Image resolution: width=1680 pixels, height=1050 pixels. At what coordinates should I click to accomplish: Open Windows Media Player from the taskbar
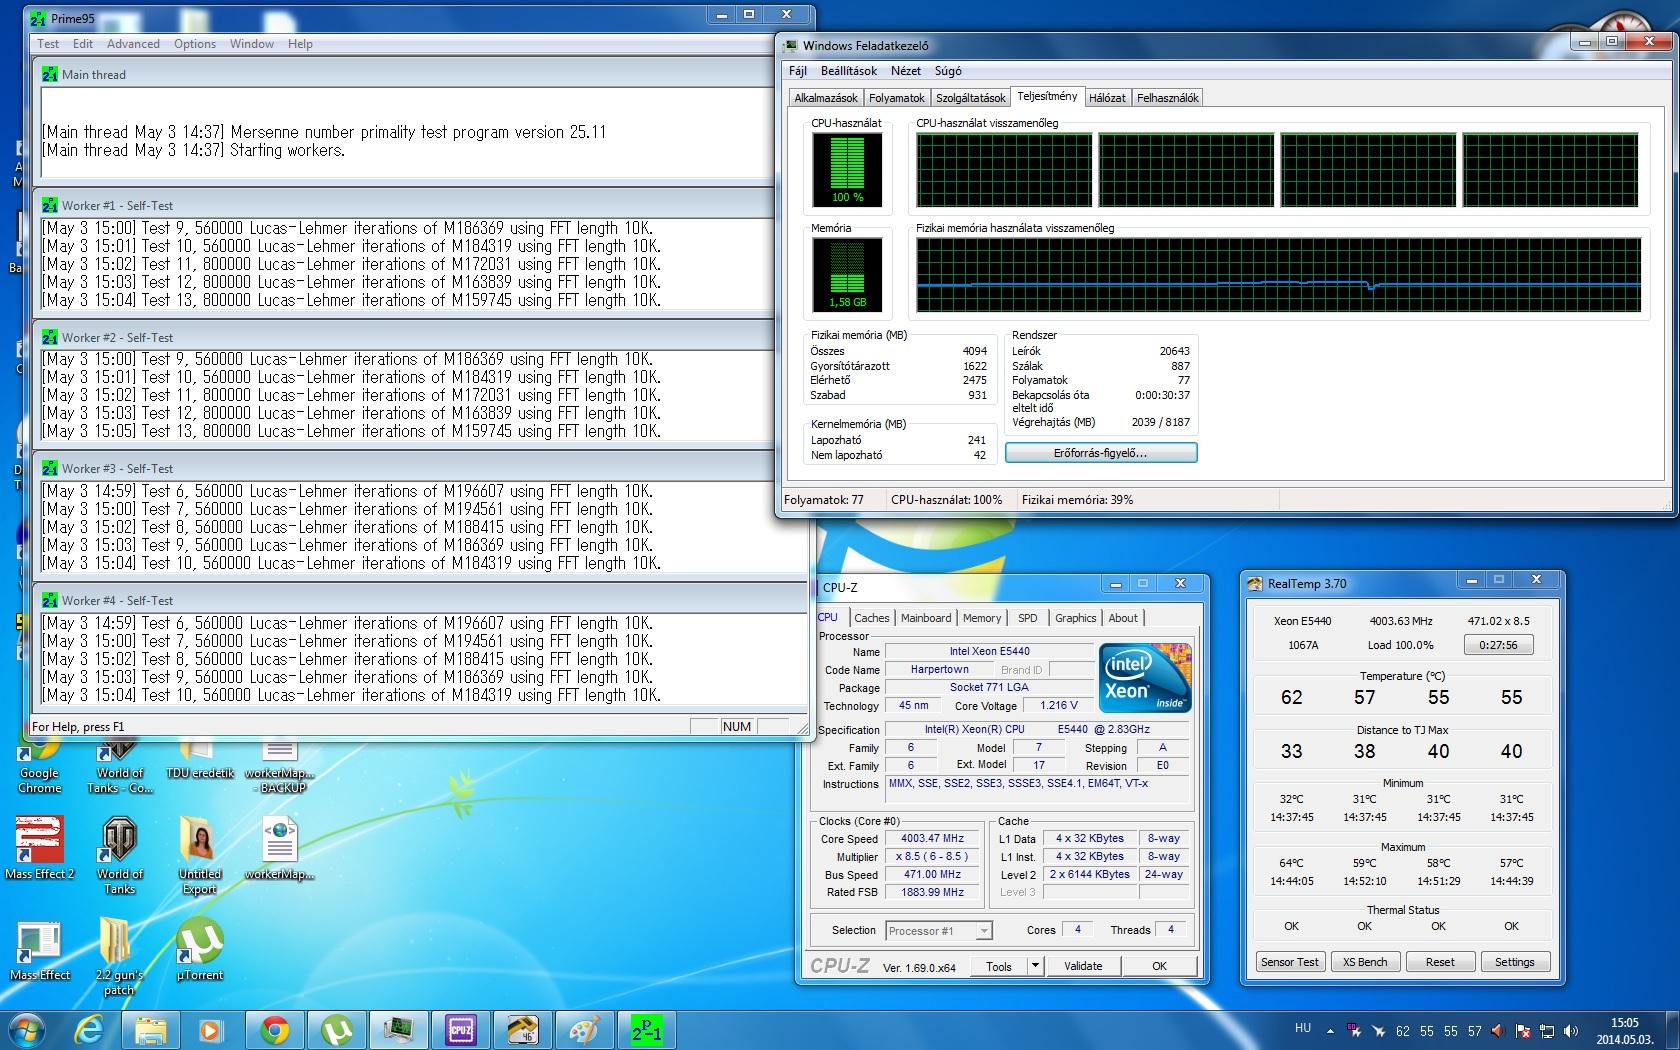coord(211,1029)
